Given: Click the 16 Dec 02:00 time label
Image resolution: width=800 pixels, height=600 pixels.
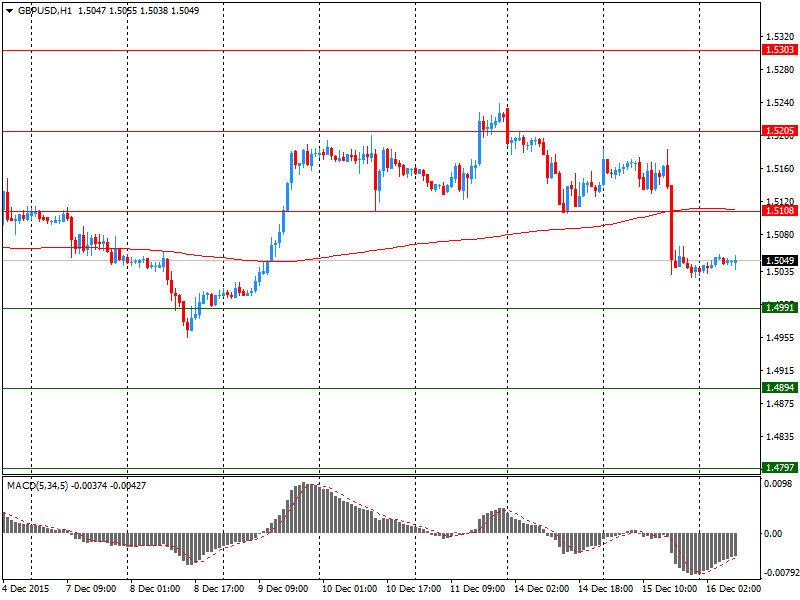Looking at the screenshot, I should point(733,589).
